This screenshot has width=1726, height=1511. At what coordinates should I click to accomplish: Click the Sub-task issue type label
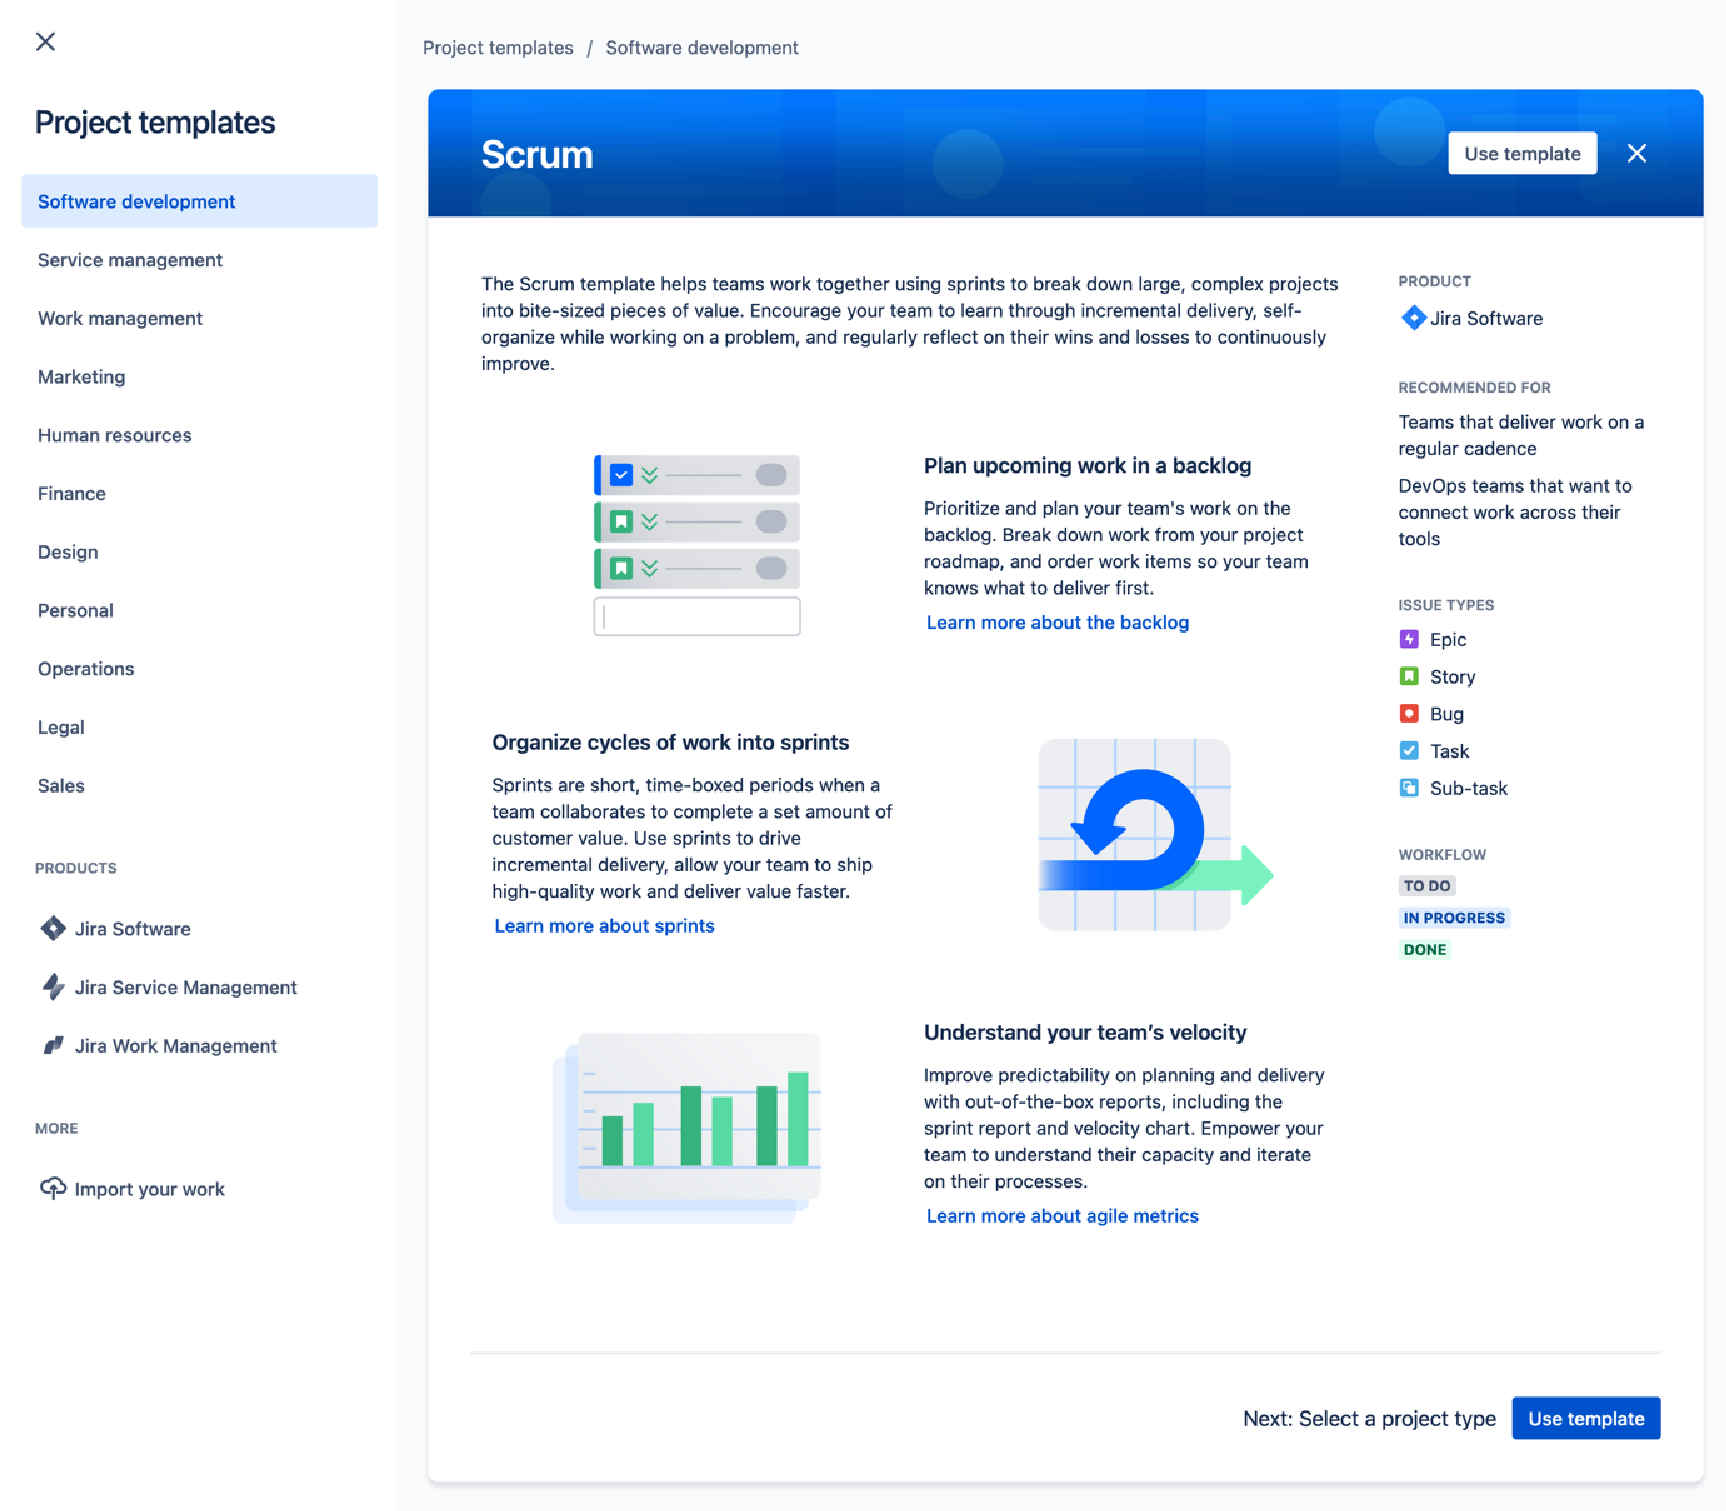pos(1468,788)
